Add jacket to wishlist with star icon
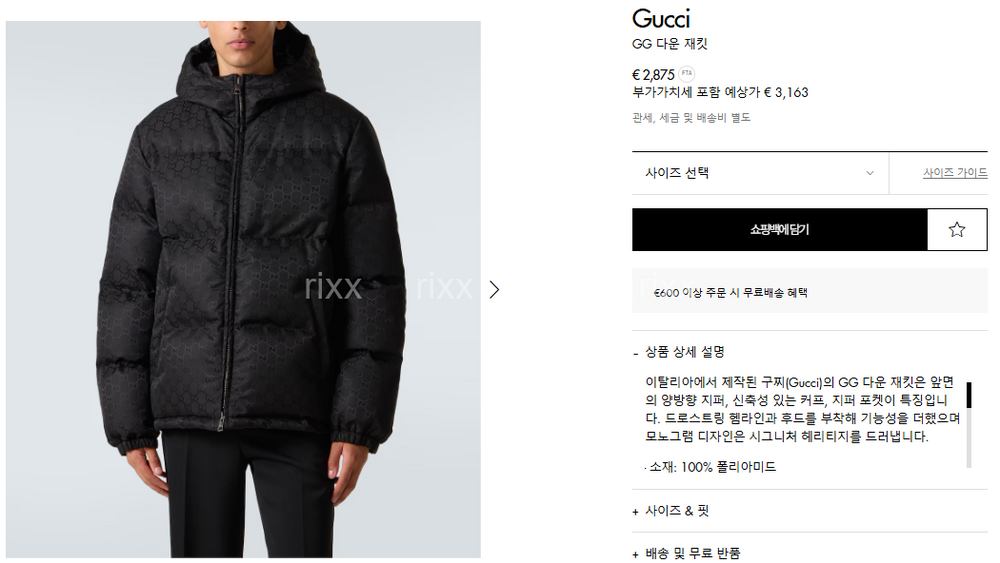 [x=957, y=230]
